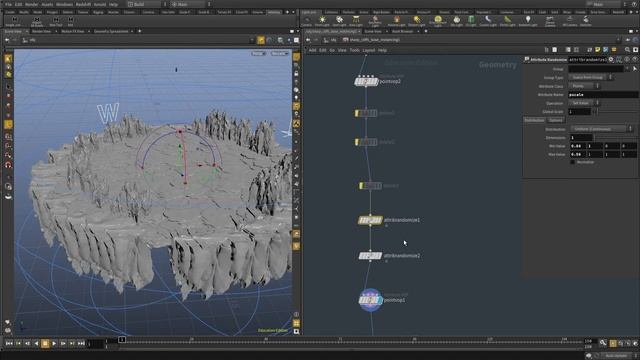Screen dimensions: 640x360
Task: Select the Volume Light shelf tool
Action: (x=396, y=21)
